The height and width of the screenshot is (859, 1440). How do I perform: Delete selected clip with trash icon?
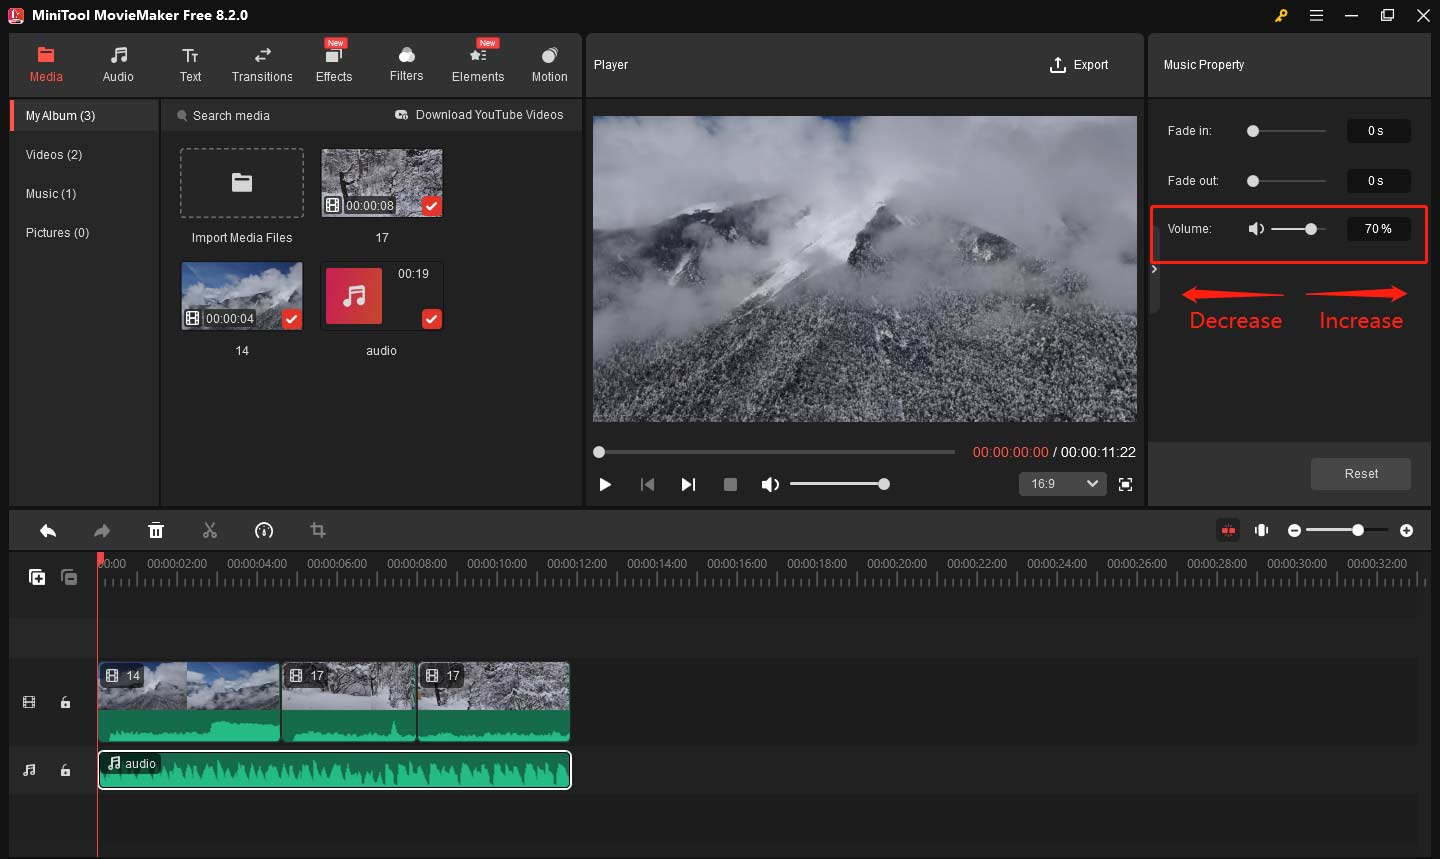pos(156,530)
